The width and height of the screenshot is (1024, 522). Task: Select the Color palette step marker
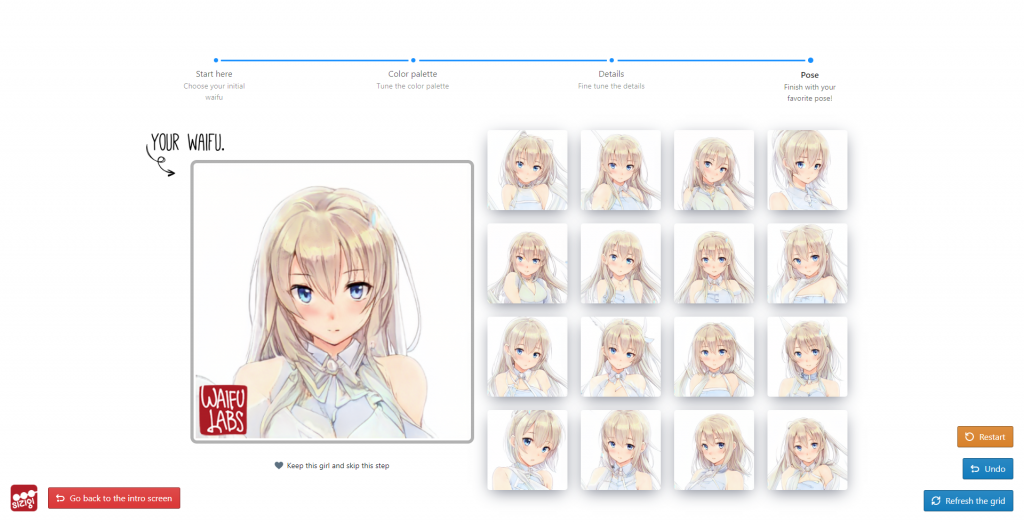[413, 60]
